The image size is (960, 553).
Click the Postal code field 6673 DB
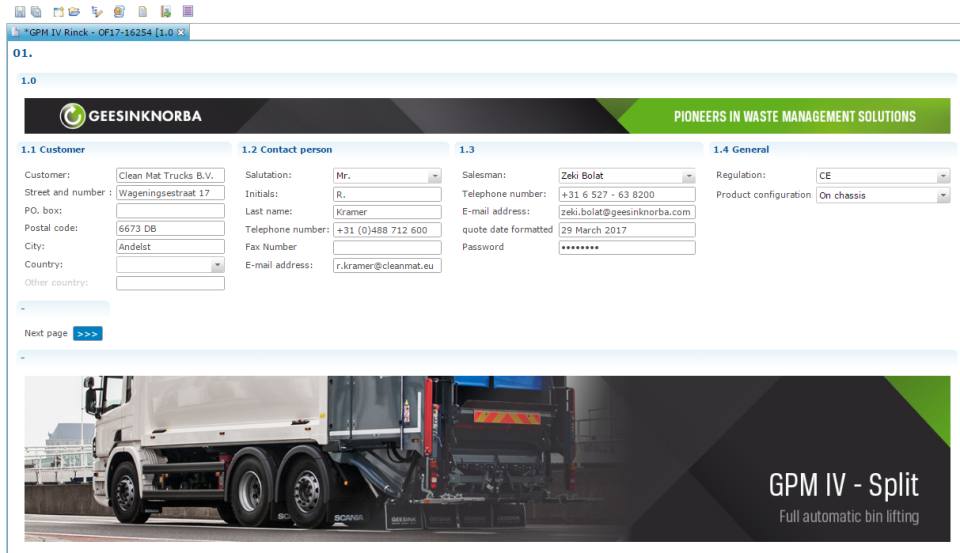(x=170, y=228)
